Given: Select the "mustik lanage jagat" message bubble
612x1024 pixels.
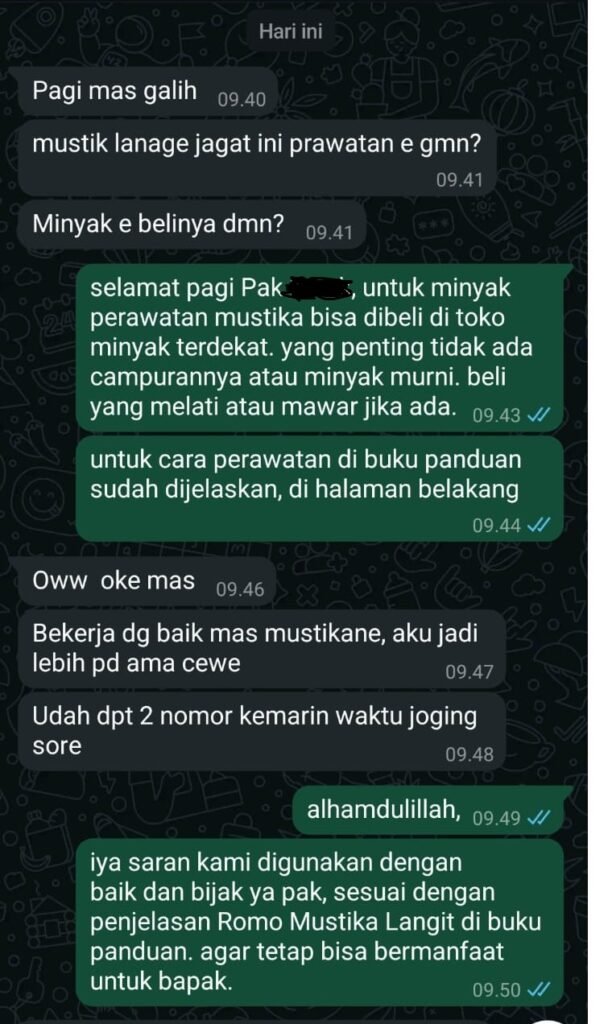Looking at the screenshot, I should (x=257, y=159).
